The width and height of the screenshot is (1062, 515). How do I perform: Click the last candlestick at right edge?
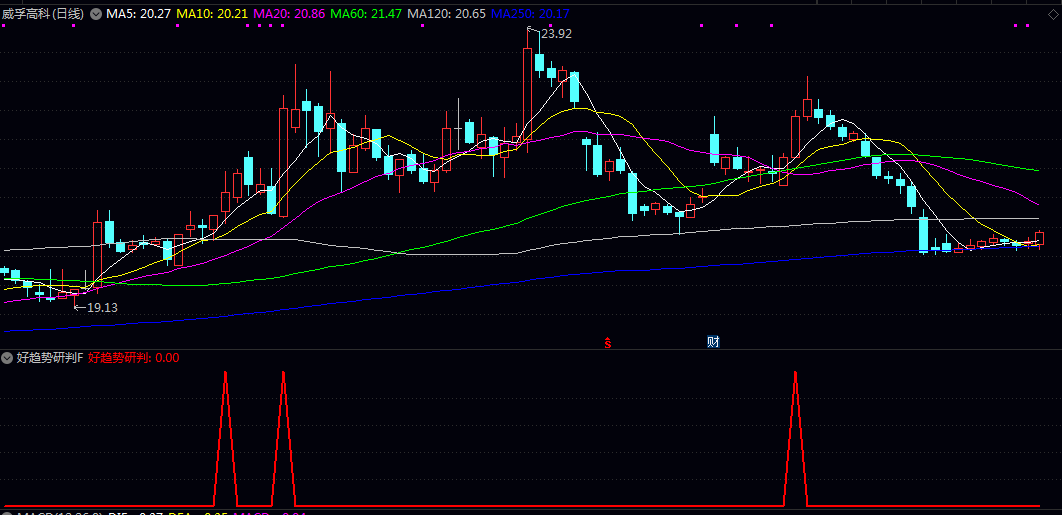point(1040,238)
